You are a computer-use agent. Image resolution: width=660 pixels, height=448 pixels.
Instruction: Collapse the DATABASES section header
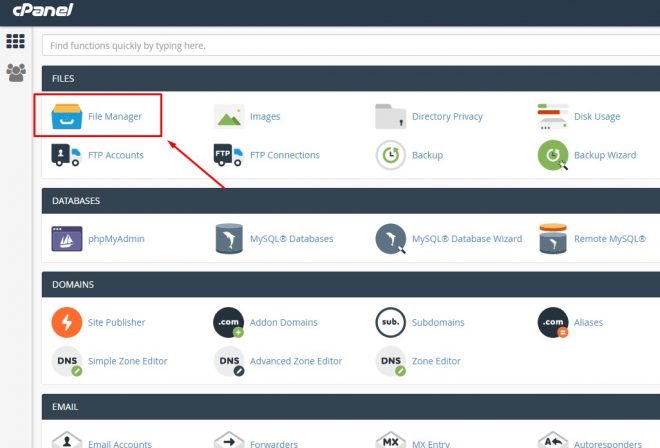(351, 201)
